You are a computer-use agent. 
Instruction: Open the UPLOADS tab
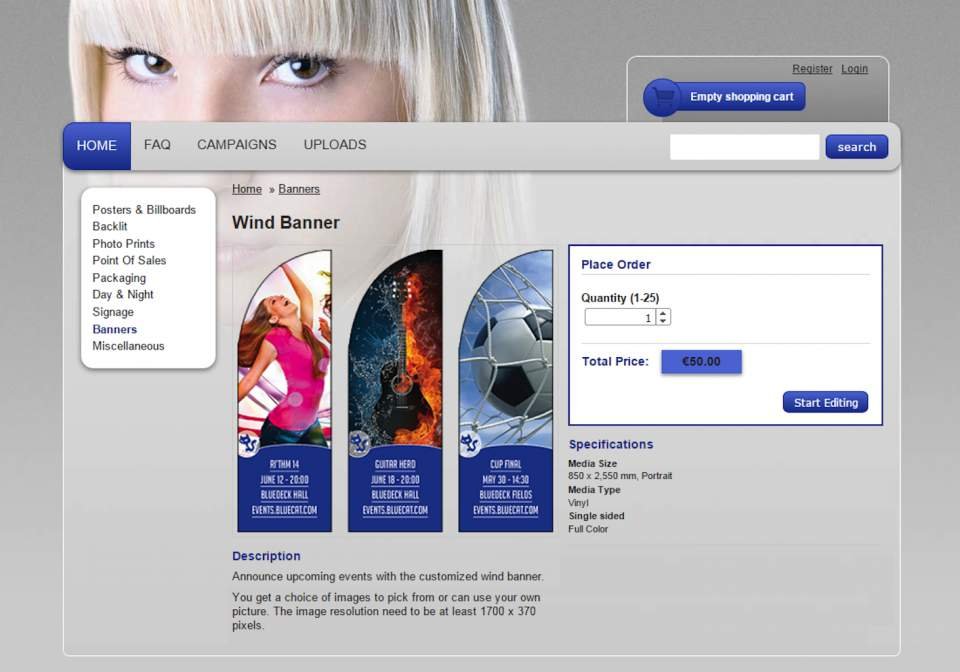[x=334, y=145]
